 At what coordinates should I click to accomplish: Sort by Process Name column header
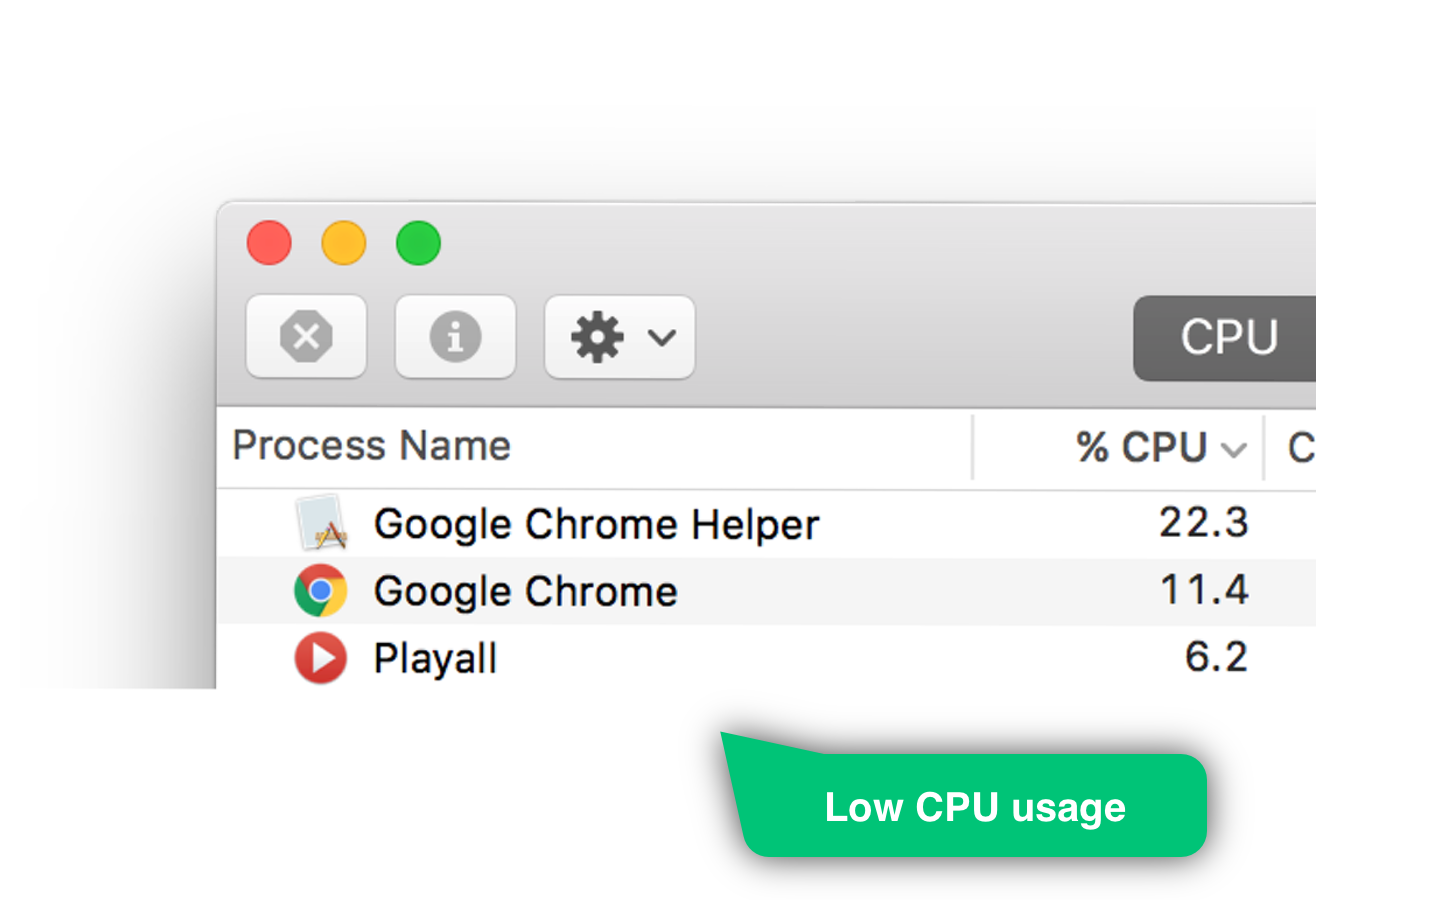coord(372,446)
